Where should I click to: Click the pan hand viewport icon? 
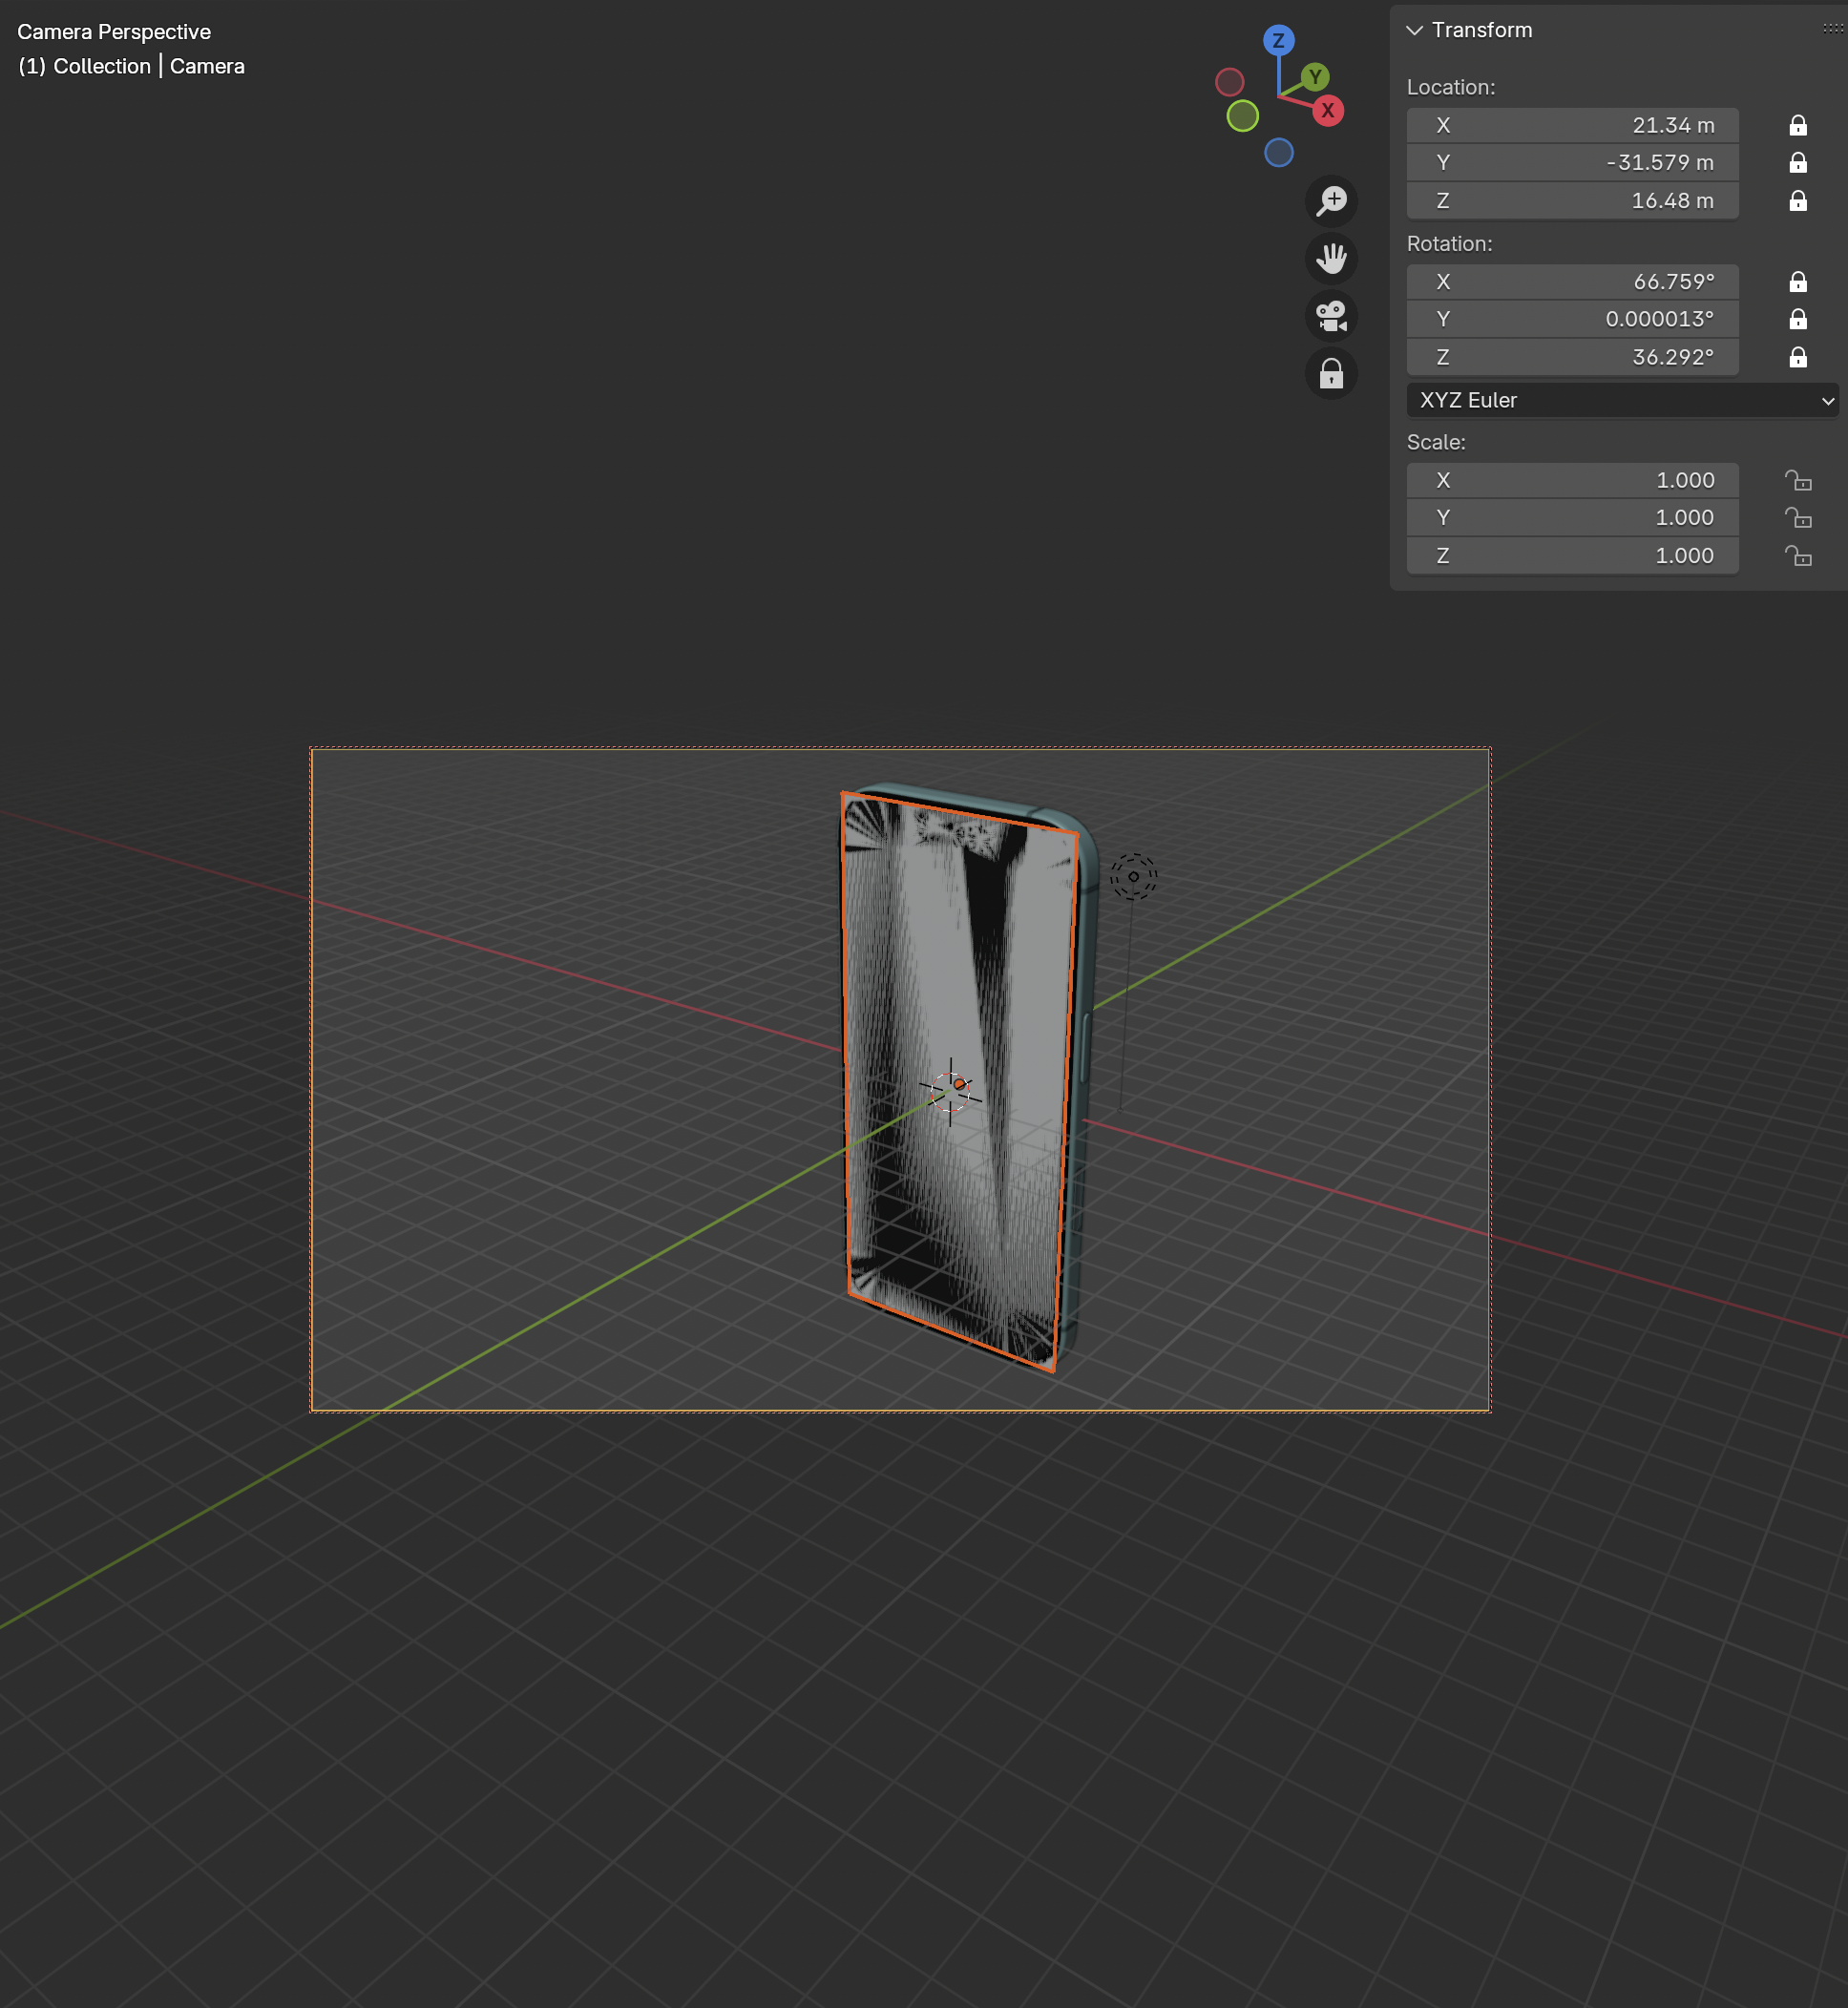(x=1331, y=259)
